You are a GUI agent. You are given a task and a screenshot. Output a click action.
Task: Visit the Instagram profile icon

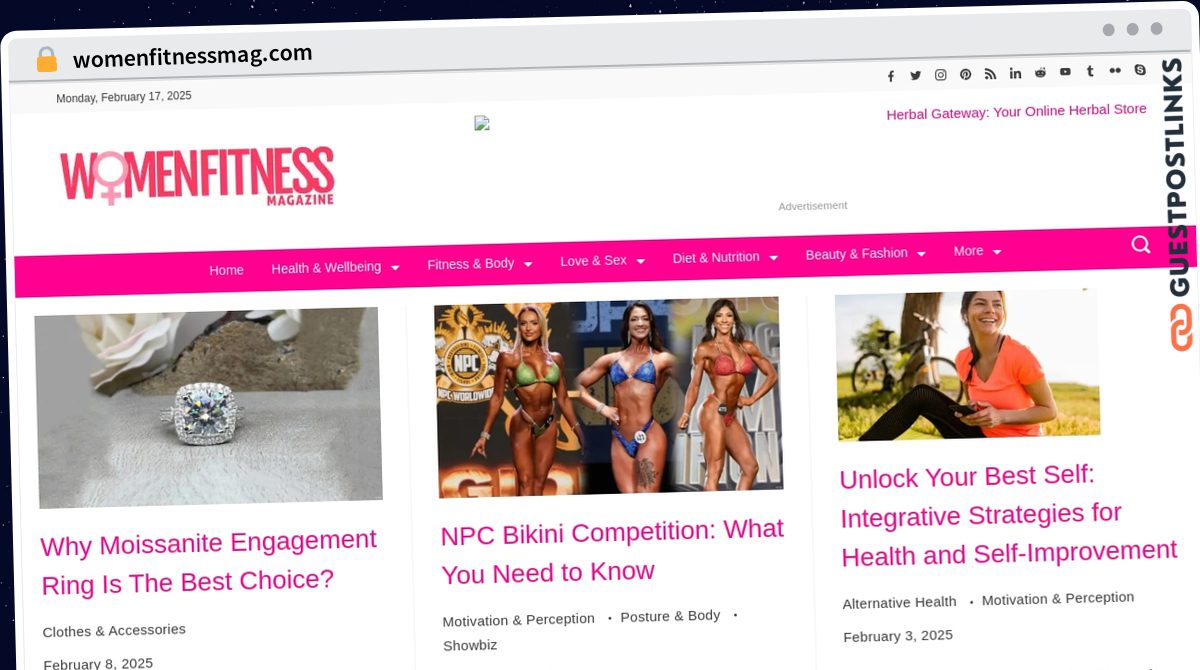point(940,75)
